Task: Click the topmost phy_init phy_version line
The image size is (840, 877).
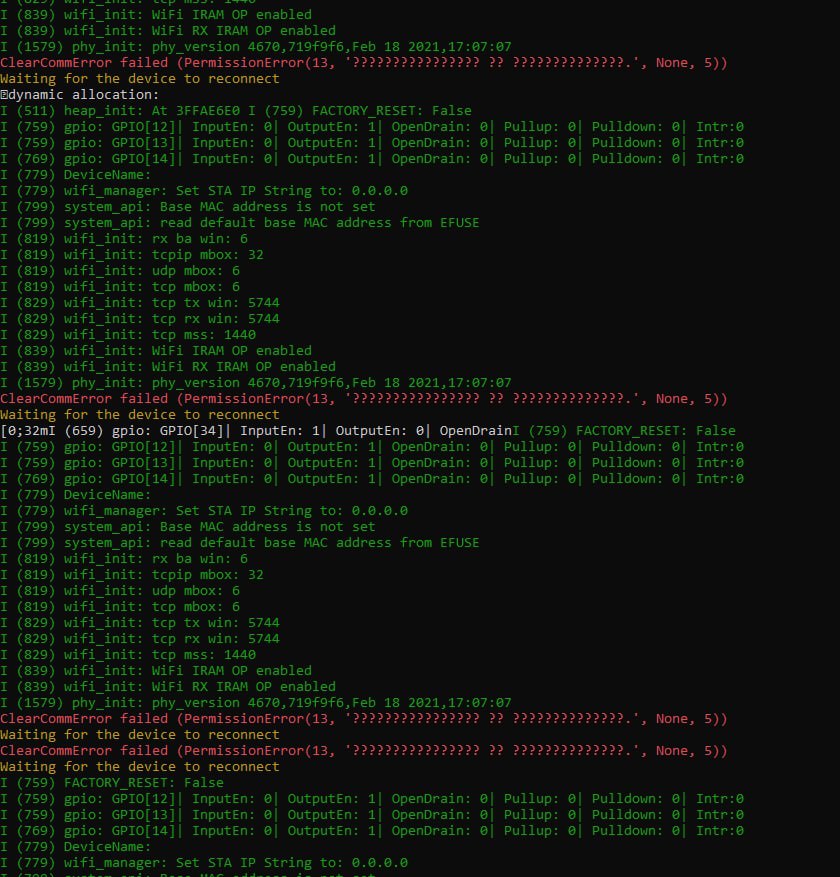Action: pyautogui.click(x=256, y=47)
